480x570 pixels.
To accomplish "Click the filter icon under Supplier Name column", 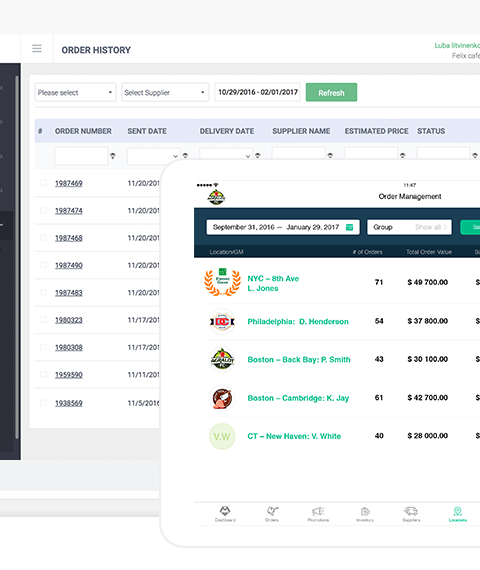I will [330, 156].
